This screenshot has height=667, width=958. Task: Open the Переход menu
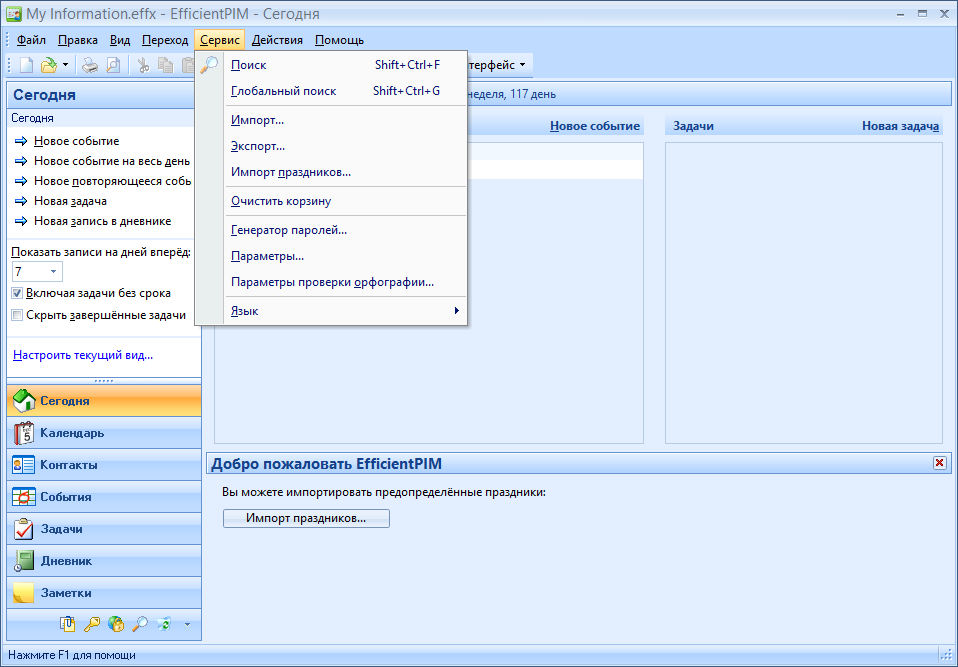[165, 40]
